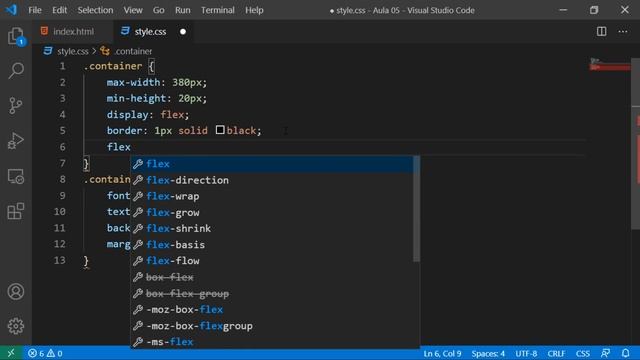
Task: Open the Manage settings gear
Action: click(x=16, y=326)
